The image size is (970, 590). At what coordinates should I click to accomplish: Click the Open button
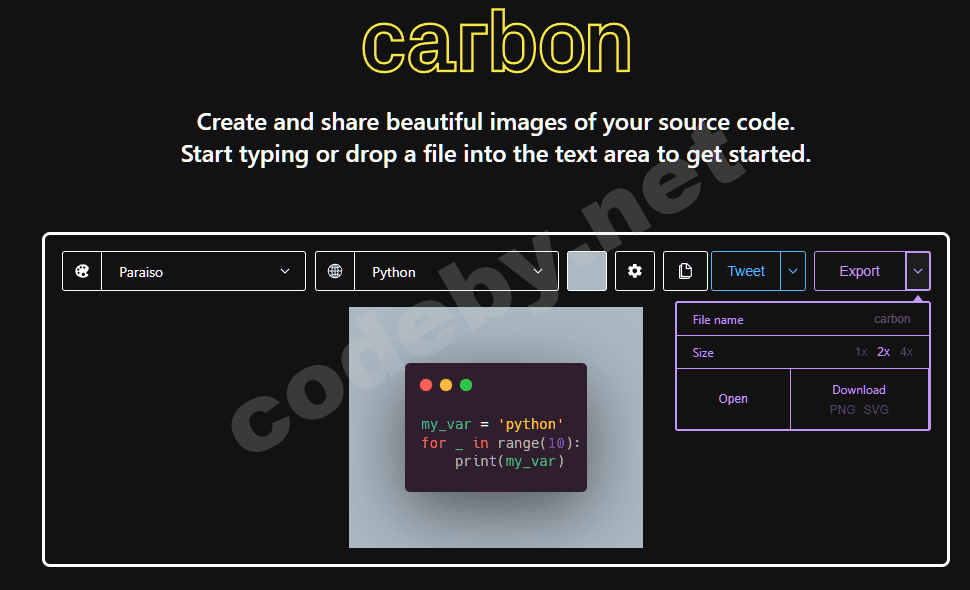[x=733, y=399]
